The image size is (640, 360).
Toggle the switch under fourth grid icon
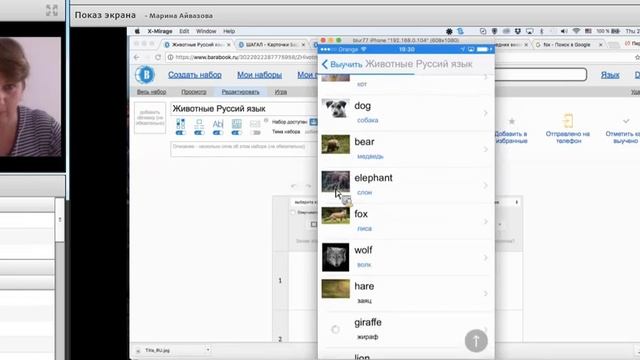point(236,133)
